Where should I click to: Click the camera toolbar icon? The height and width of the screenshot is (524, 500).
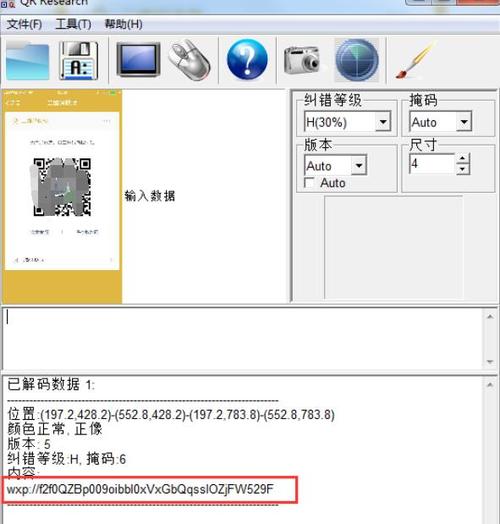pos(302,60)
